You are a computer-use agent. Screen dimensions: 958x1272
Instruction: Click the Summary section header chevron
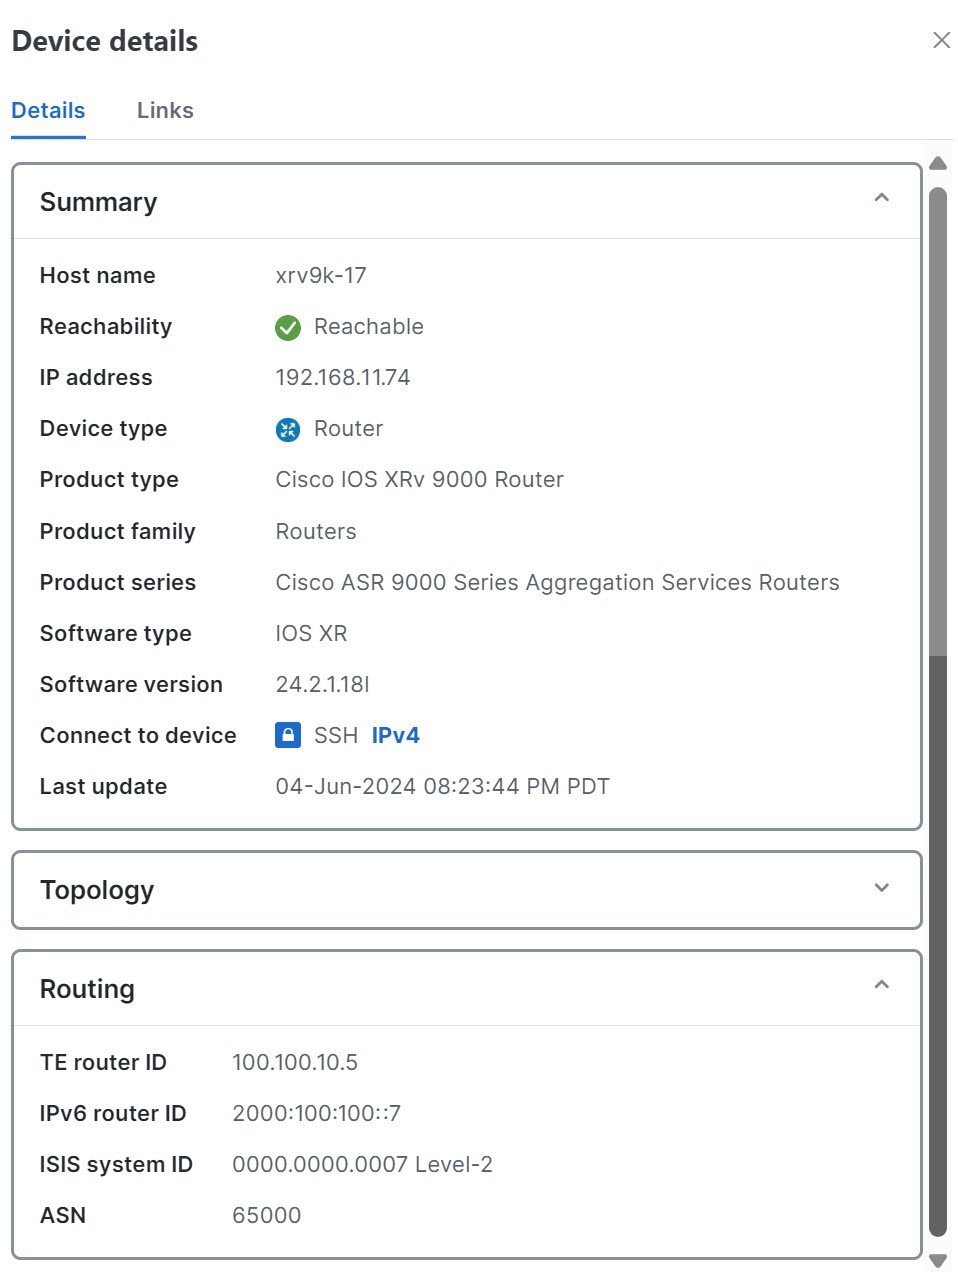click(x=881, y=198)
